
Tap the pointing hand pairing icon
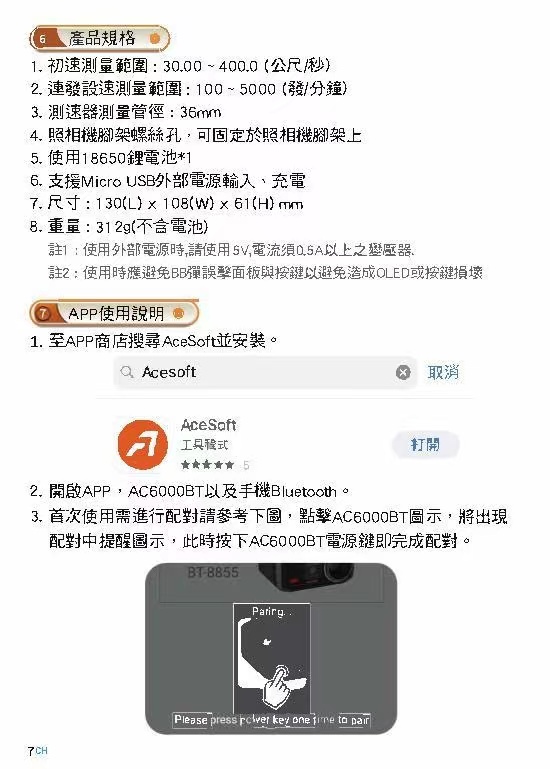coord(276,685)
